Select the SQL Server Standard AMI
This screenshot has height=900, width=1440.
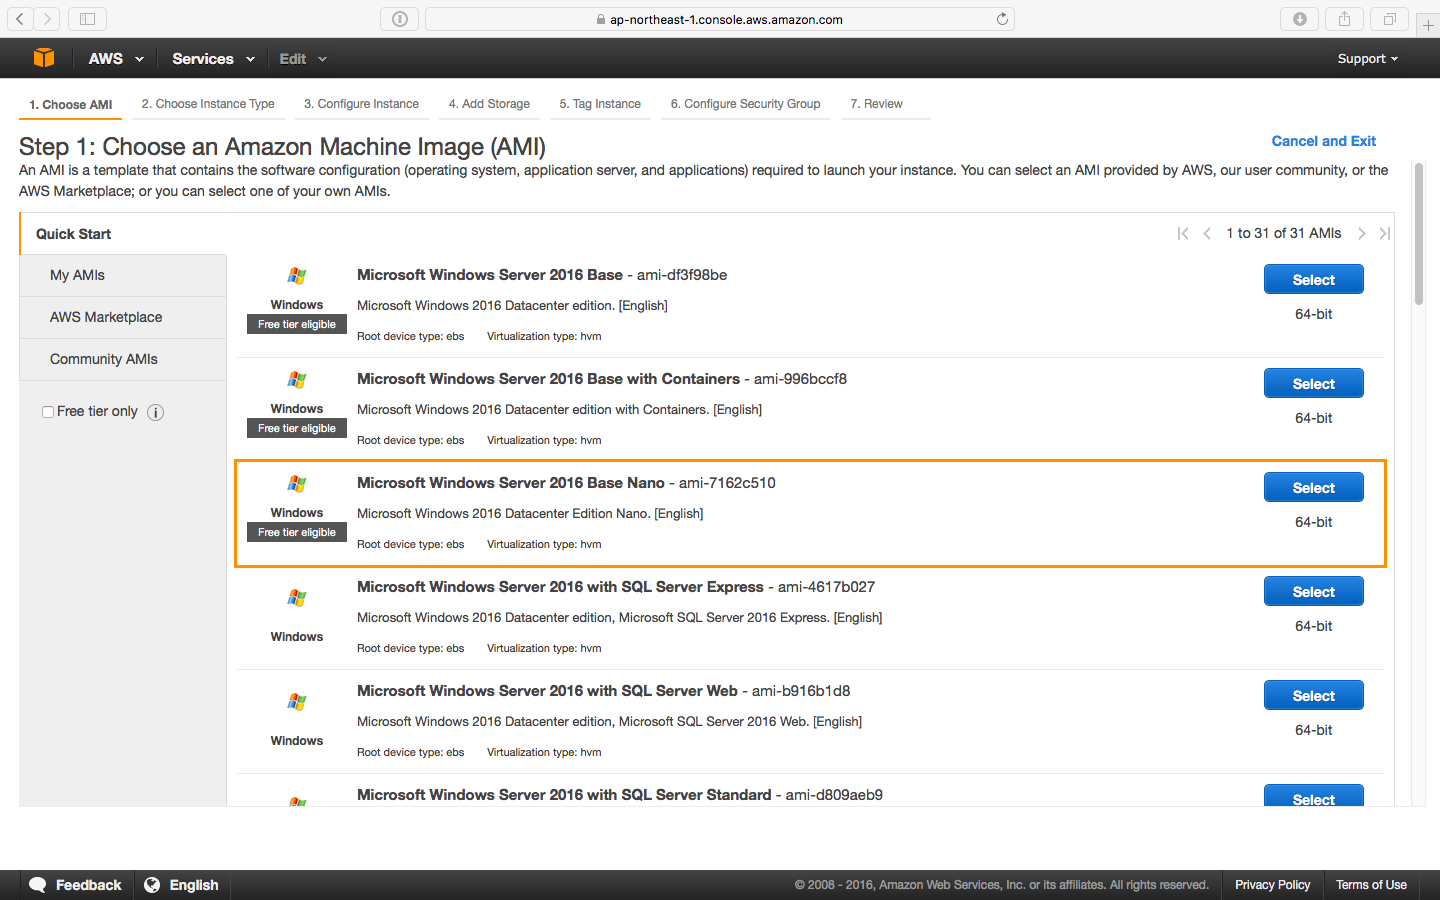[1313, 796]
